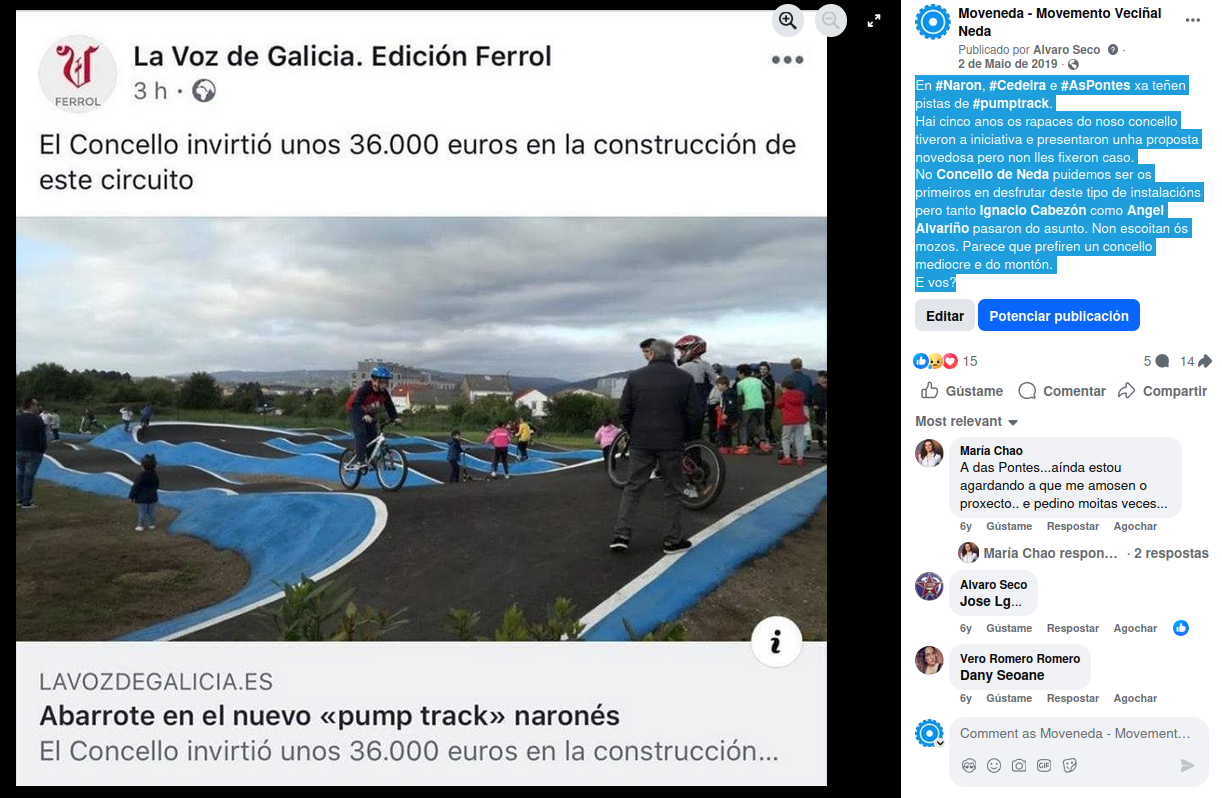
Task: Toggle Gústame on María Chao's comment
Action: click(x=1009, y=526)
